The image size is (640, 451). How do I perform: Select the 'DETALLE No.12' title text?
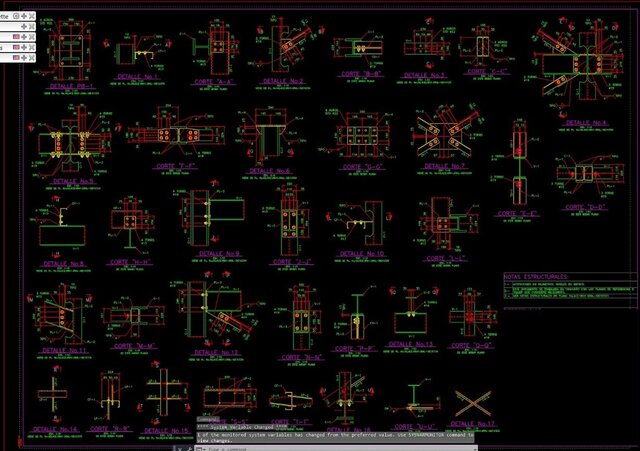(215, 352)
